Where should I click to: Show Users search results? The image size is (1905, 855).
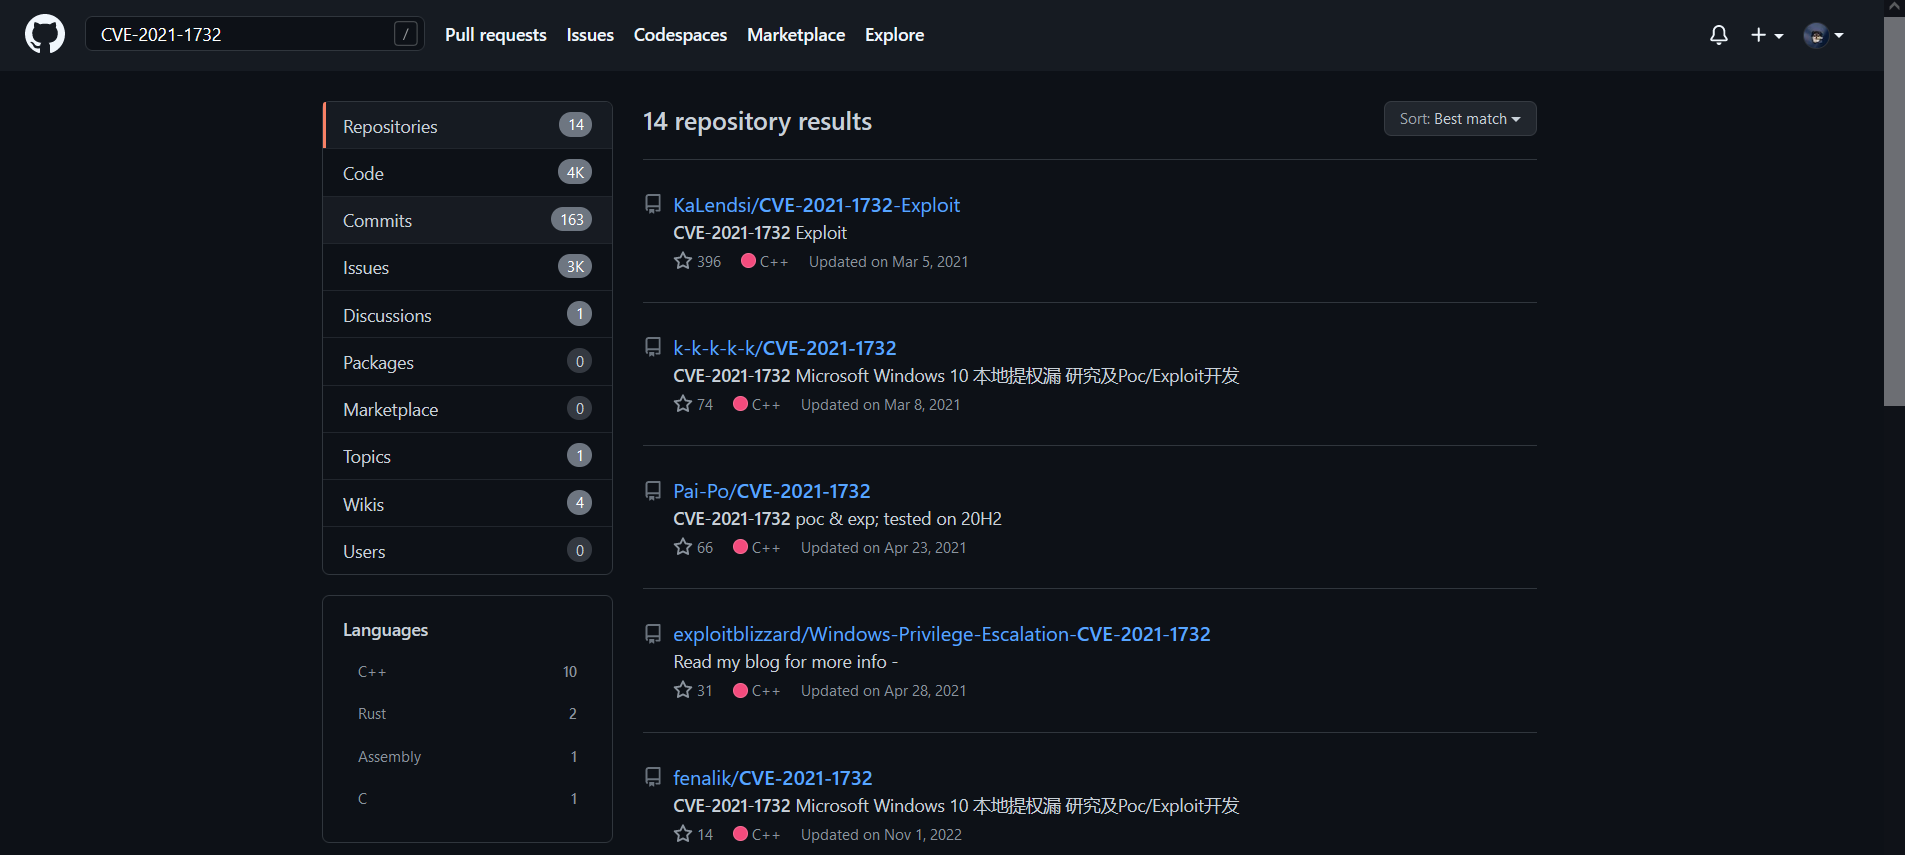pyautogui.click(x=467, y=551)
